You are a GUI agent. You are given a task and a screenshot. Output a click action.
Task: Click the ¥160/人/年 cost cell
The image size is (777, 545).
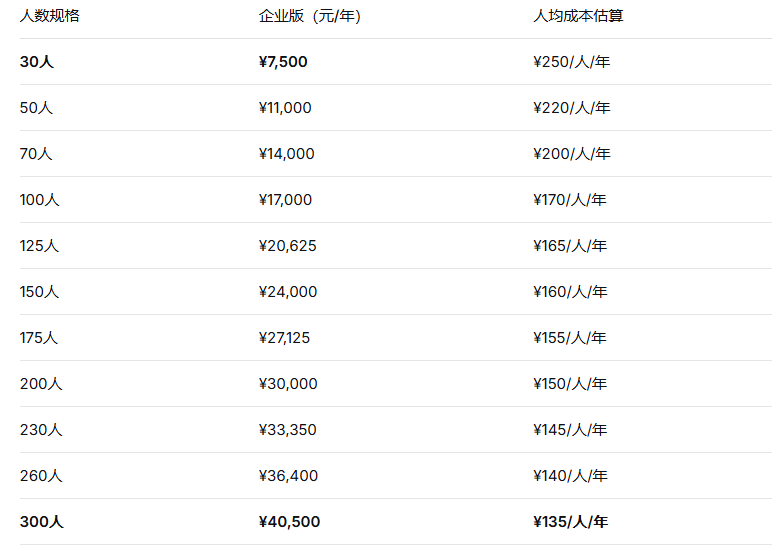point(570,292)
